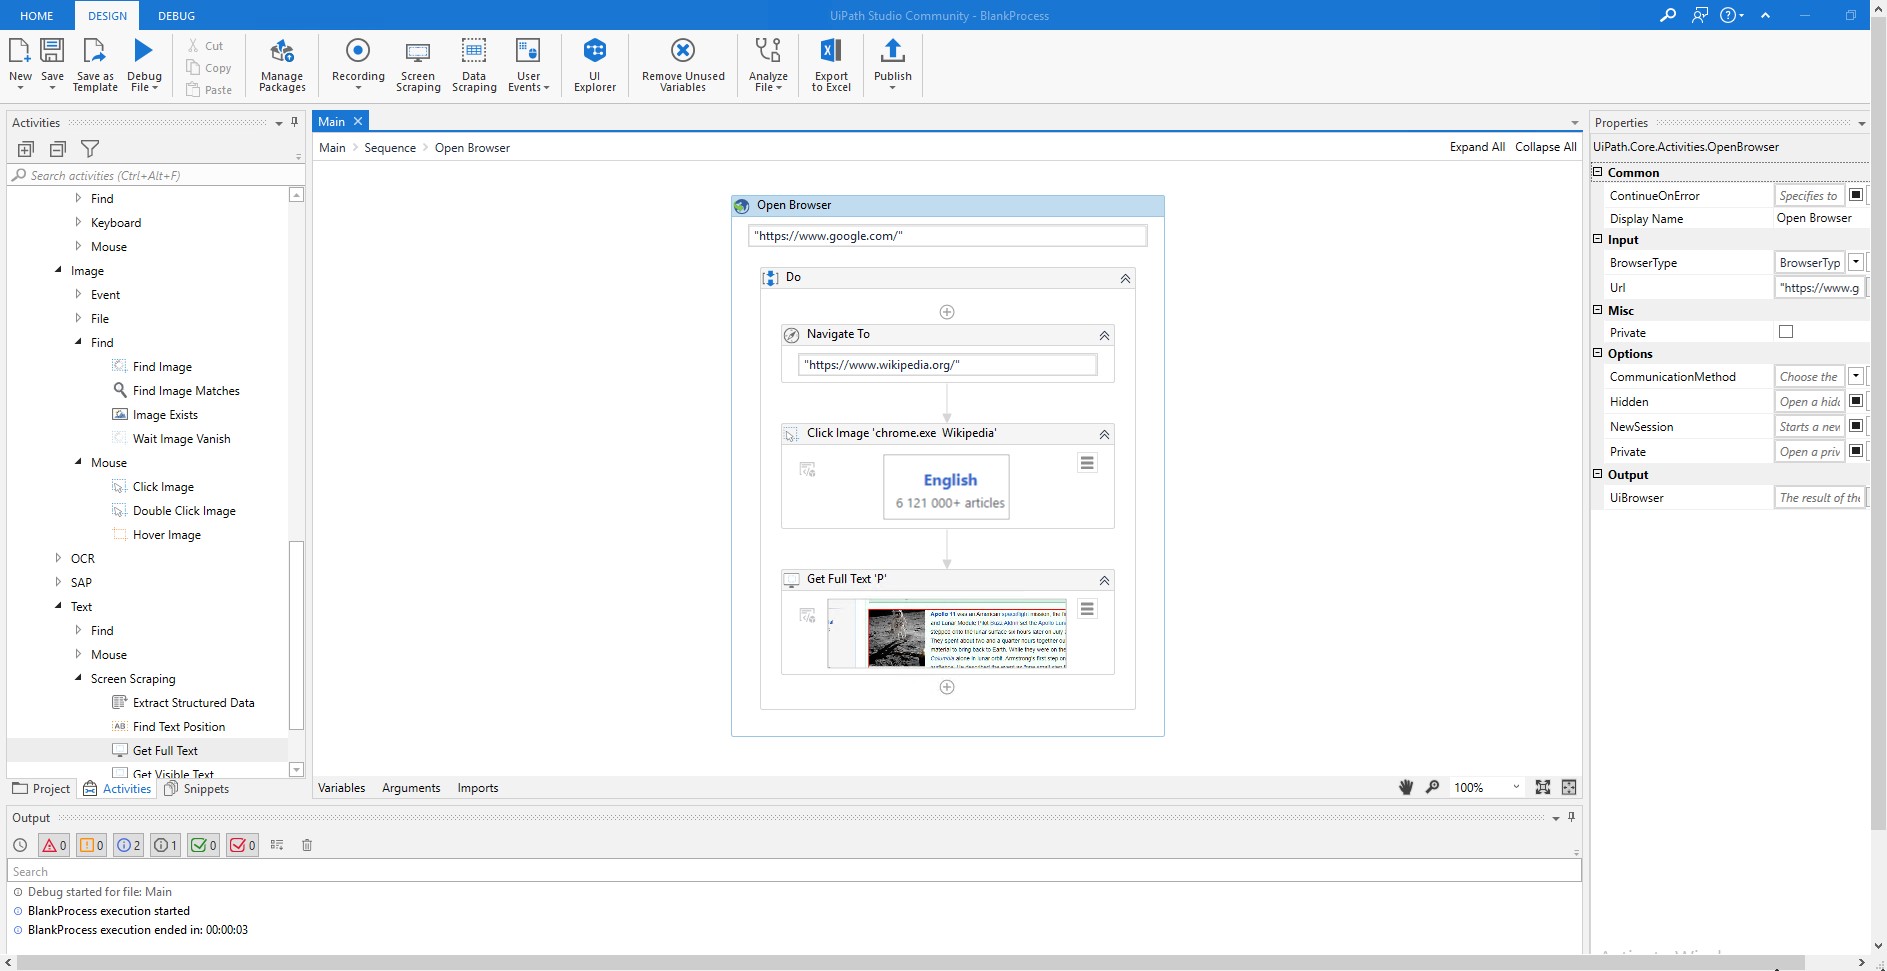Click the Publish icon

click(893, 50)
